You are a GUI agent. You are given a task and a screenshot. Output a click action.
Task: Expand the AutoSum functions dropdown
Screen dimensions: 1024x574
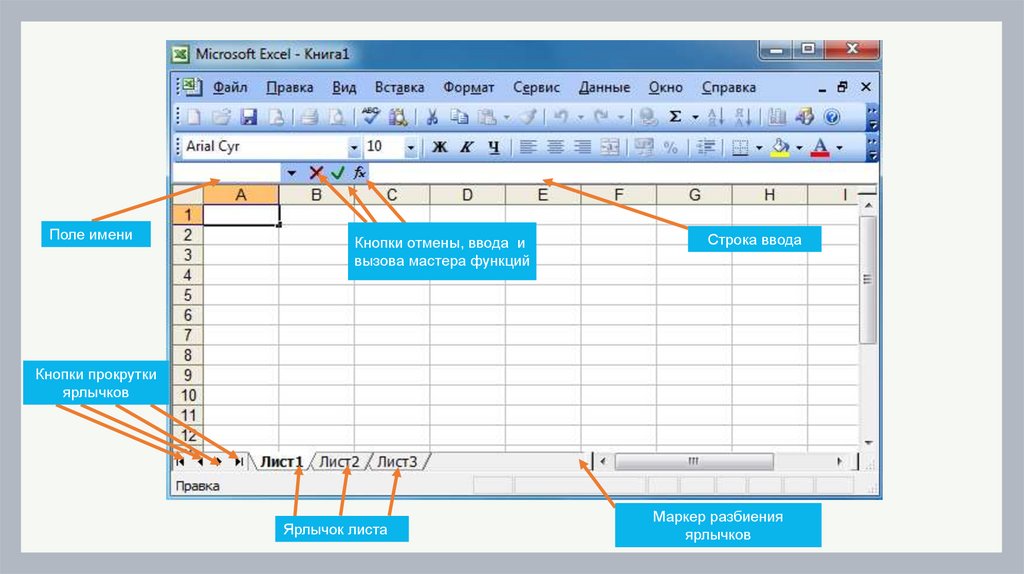695,118
